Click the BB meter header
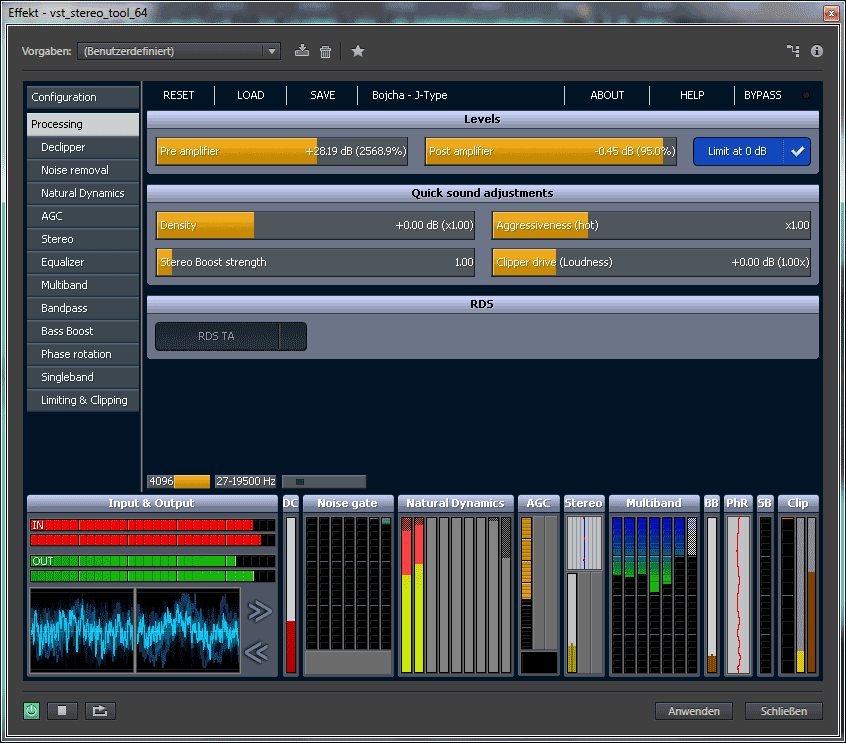 [x=712, y=503]
